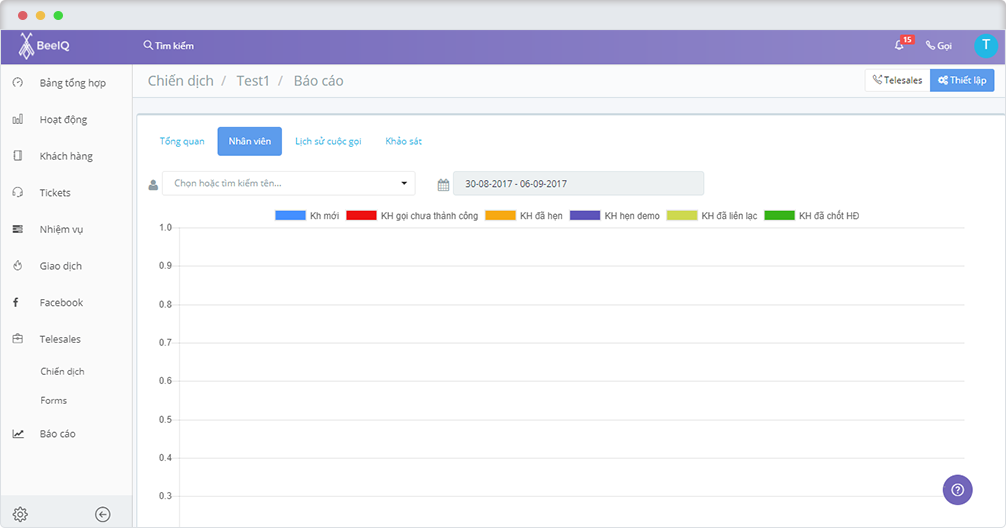Click the KH đã hẹn orange color swatch
1006x528 pixels.
tap(500, 216)
